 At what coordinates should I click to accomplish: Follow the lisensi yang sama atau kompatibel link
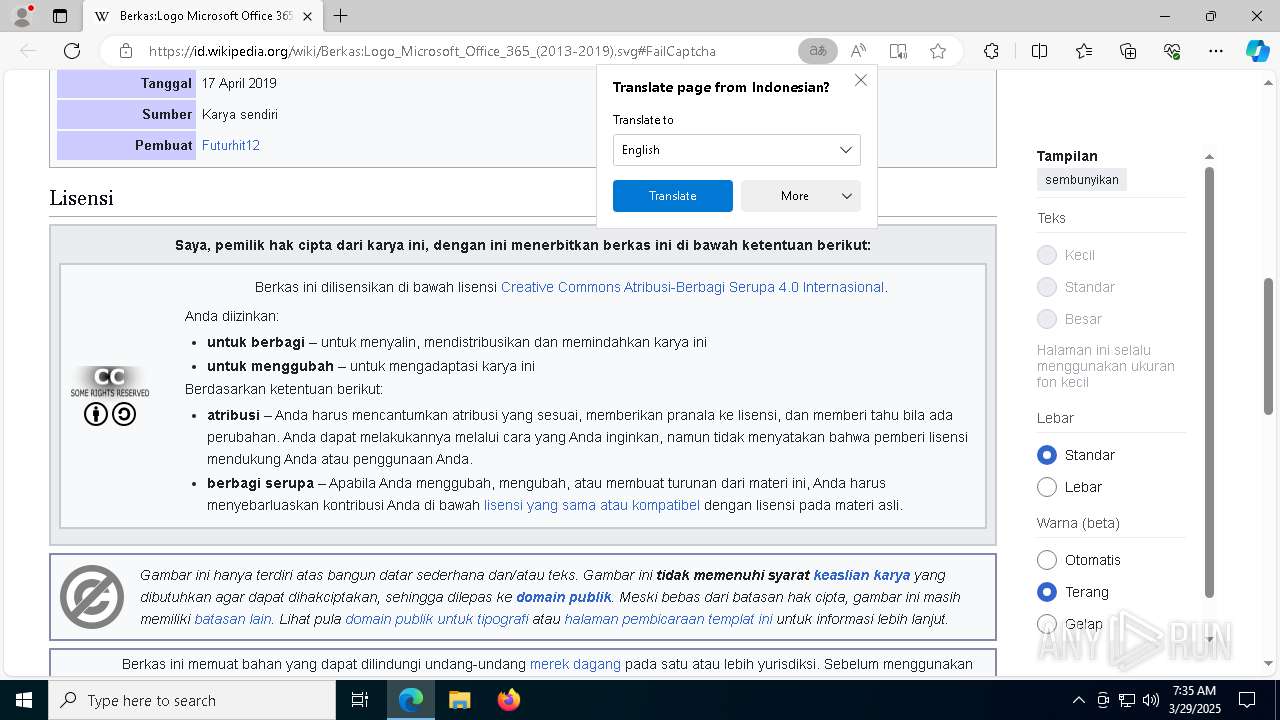(x=592, y=505)
